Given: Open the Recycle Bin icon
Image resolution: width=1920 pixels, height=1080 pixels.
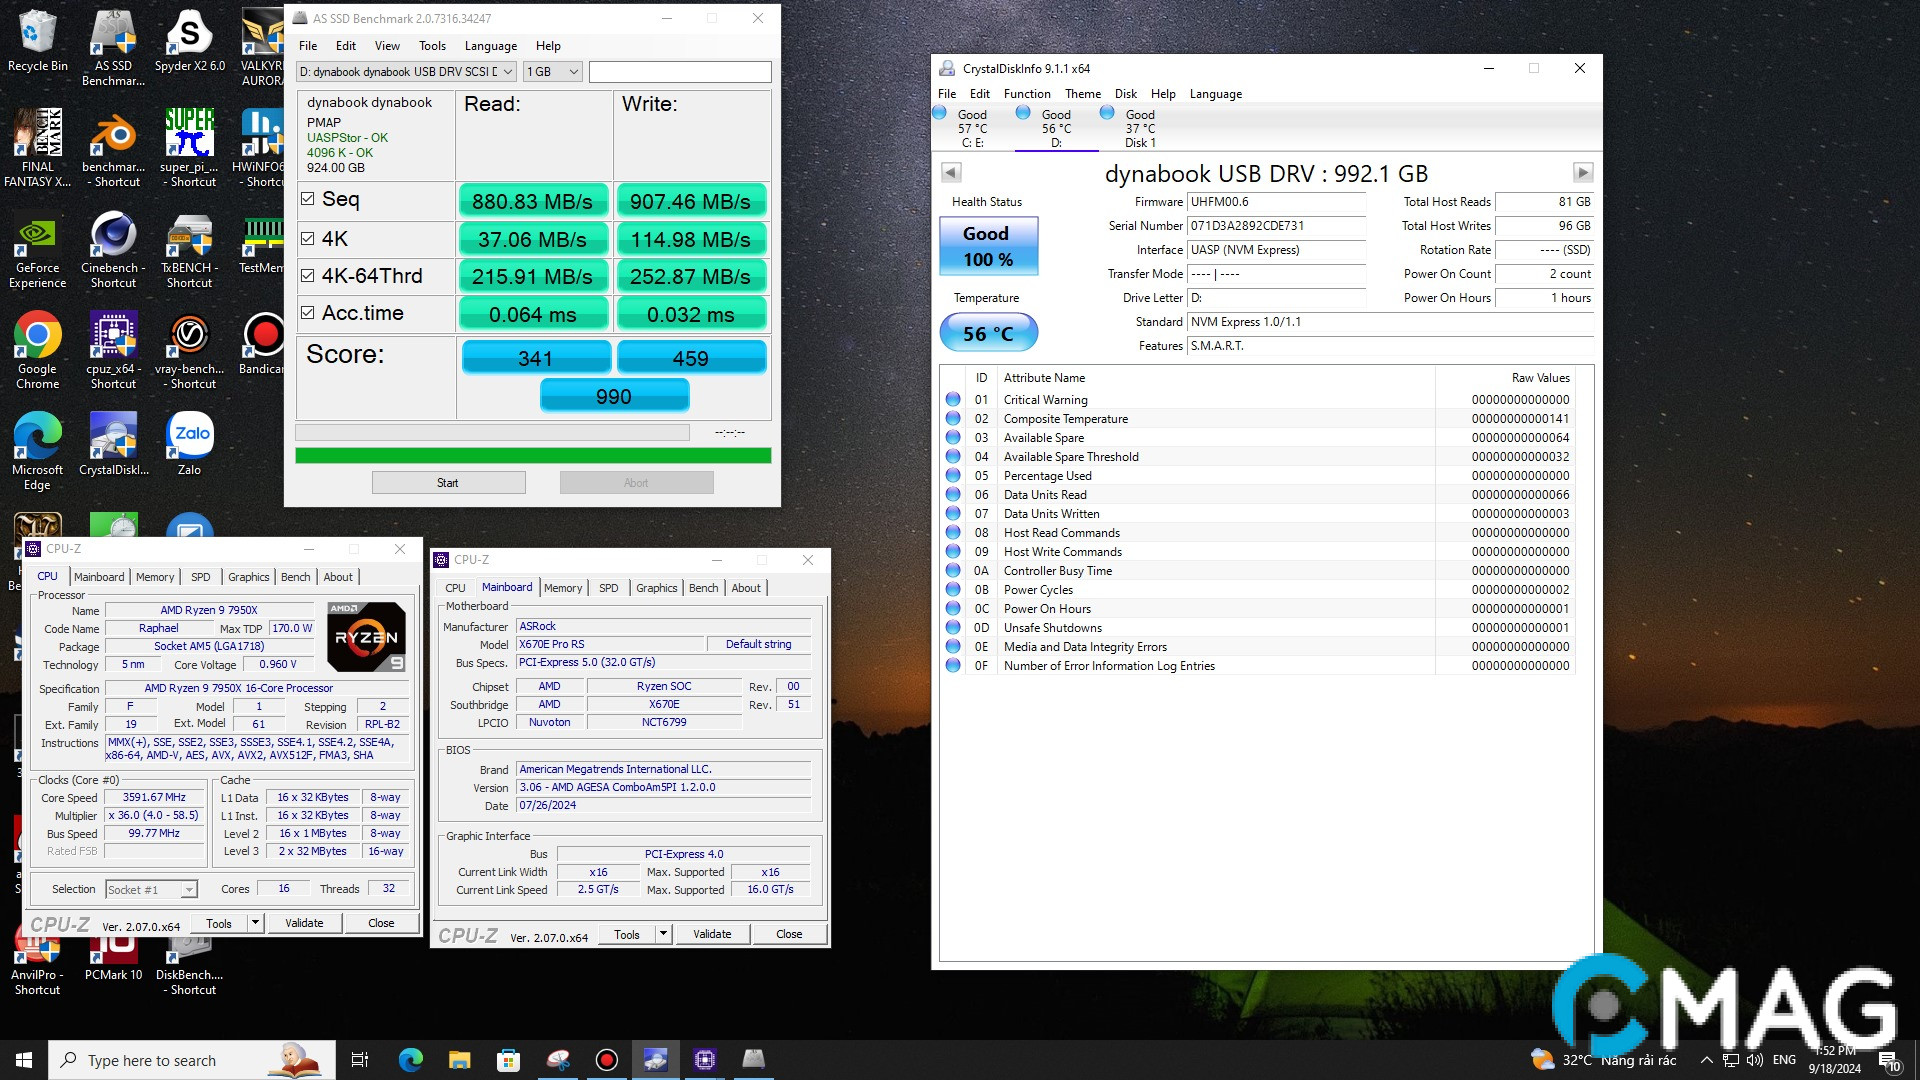Looking at the screenshot, I should point(37,34).
